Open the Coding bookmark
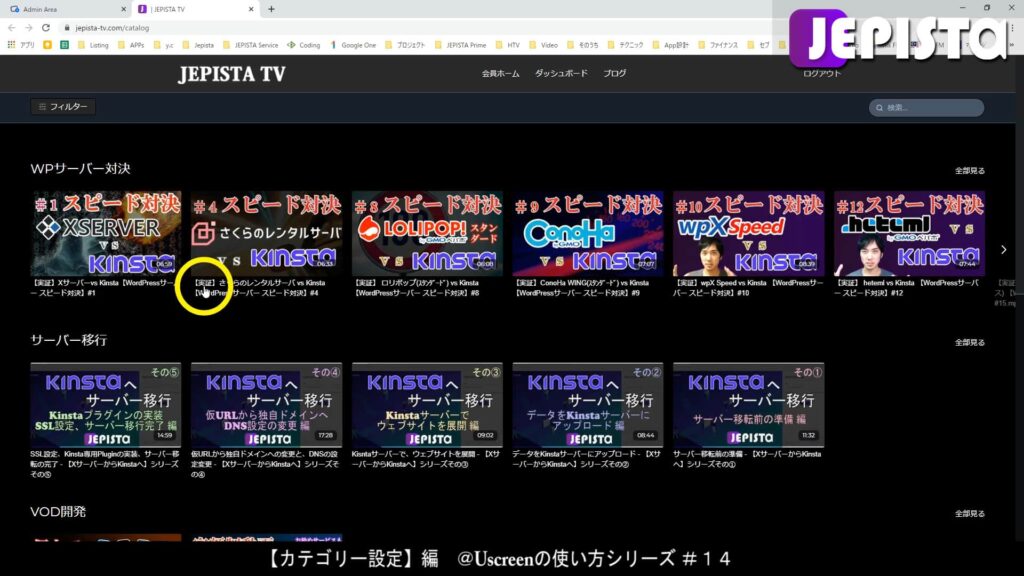This screenshot has height=576, width=1024. 304,45
